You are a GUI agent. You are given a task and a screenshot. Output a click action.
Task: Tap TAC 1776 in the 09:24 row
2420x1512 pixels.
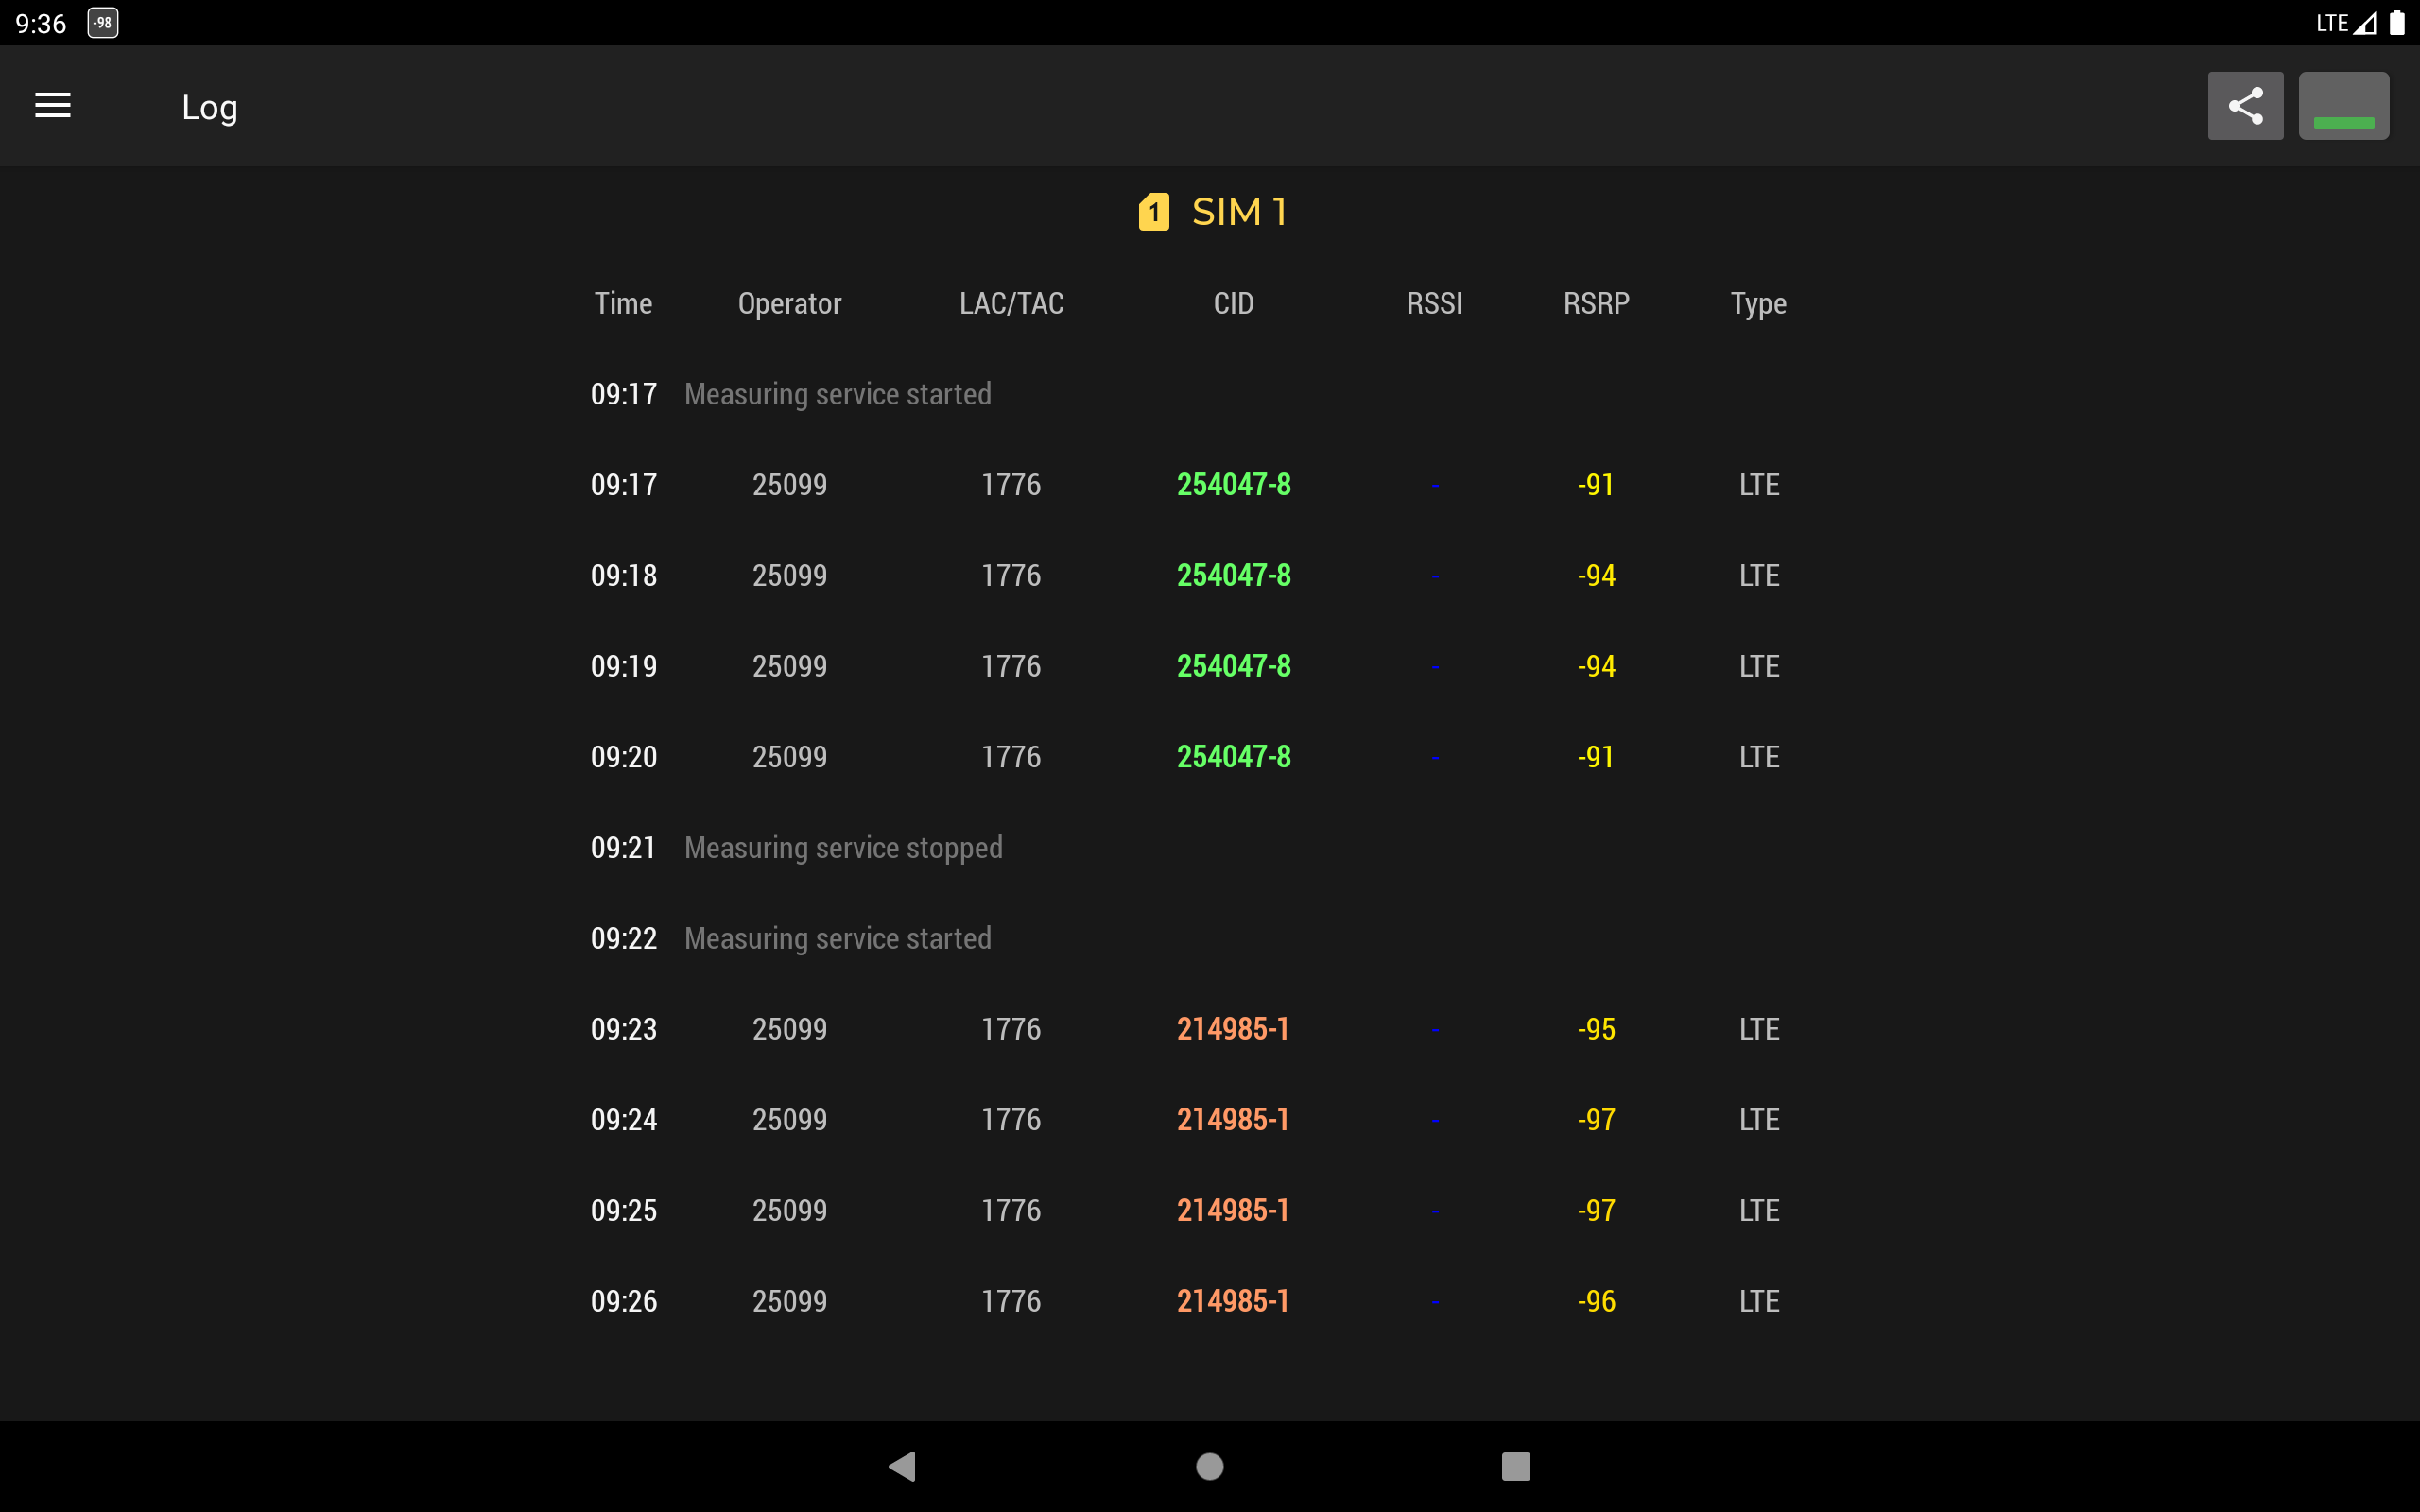(x=1011, y=1120)
